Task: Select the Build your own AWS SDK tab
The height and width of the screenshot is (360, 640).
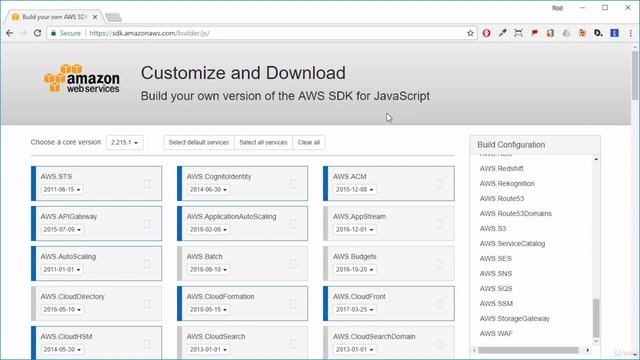Action: pyautogui.click(x=52, y=17)
